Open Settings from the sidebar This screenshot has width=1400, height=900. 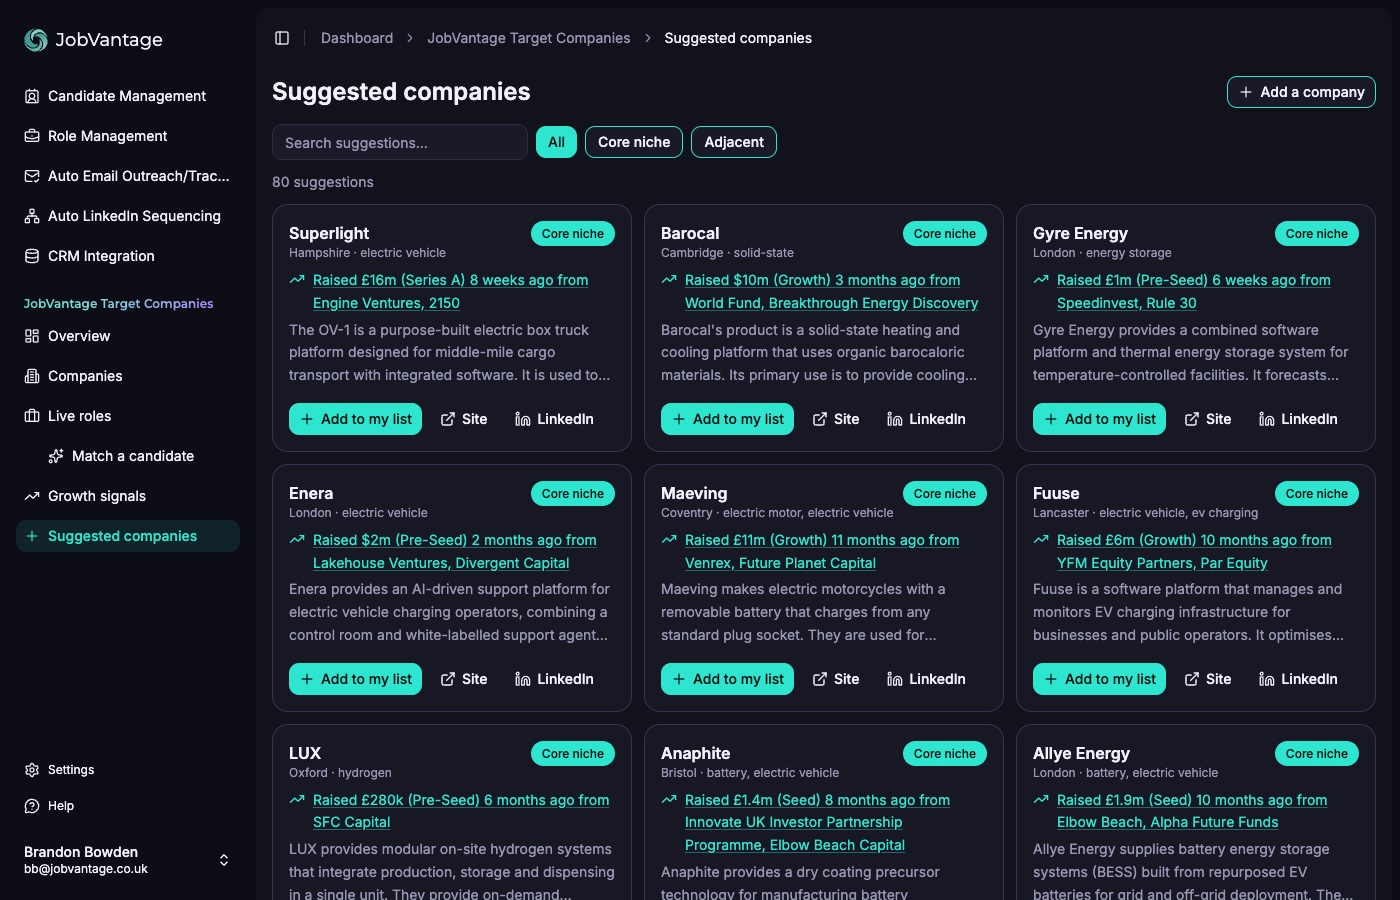pos(128,770)
